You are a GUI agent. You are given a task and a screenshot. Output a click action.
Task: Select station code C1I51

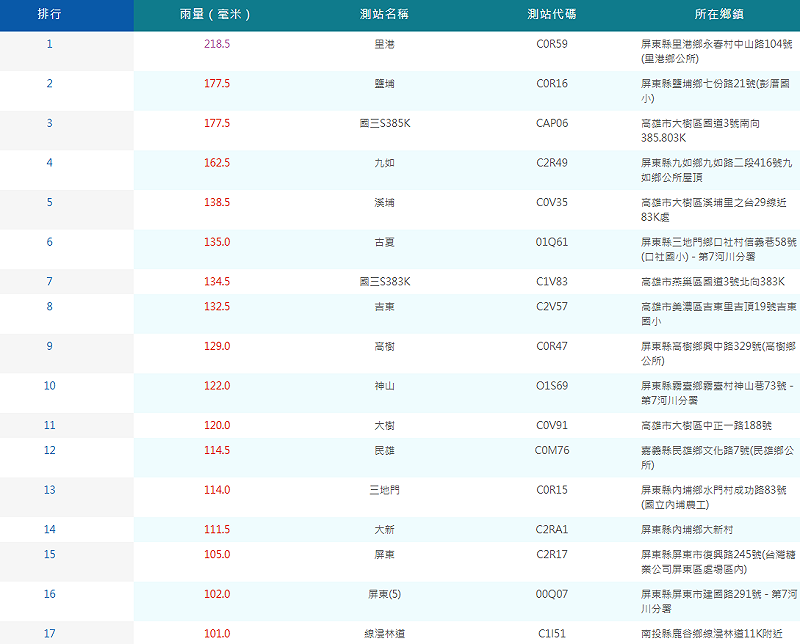click(552, 634)
